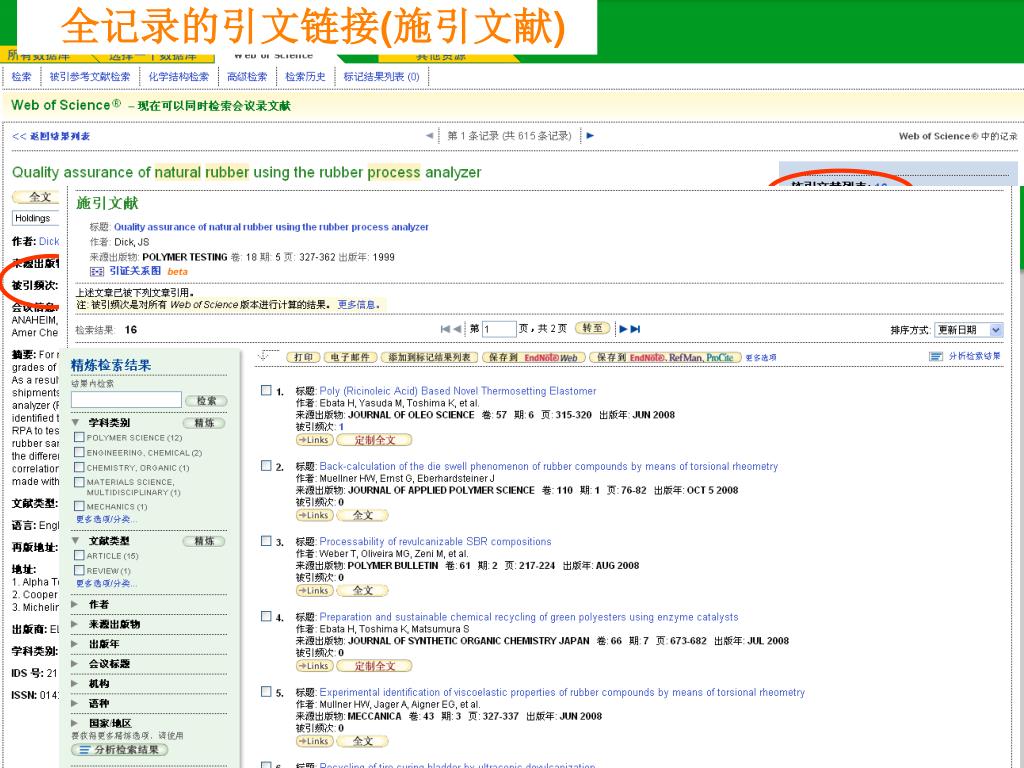Open the 标记结果列表 (0) tab
The width and height of the screenshot is (1024, 768).
(381, 76)
